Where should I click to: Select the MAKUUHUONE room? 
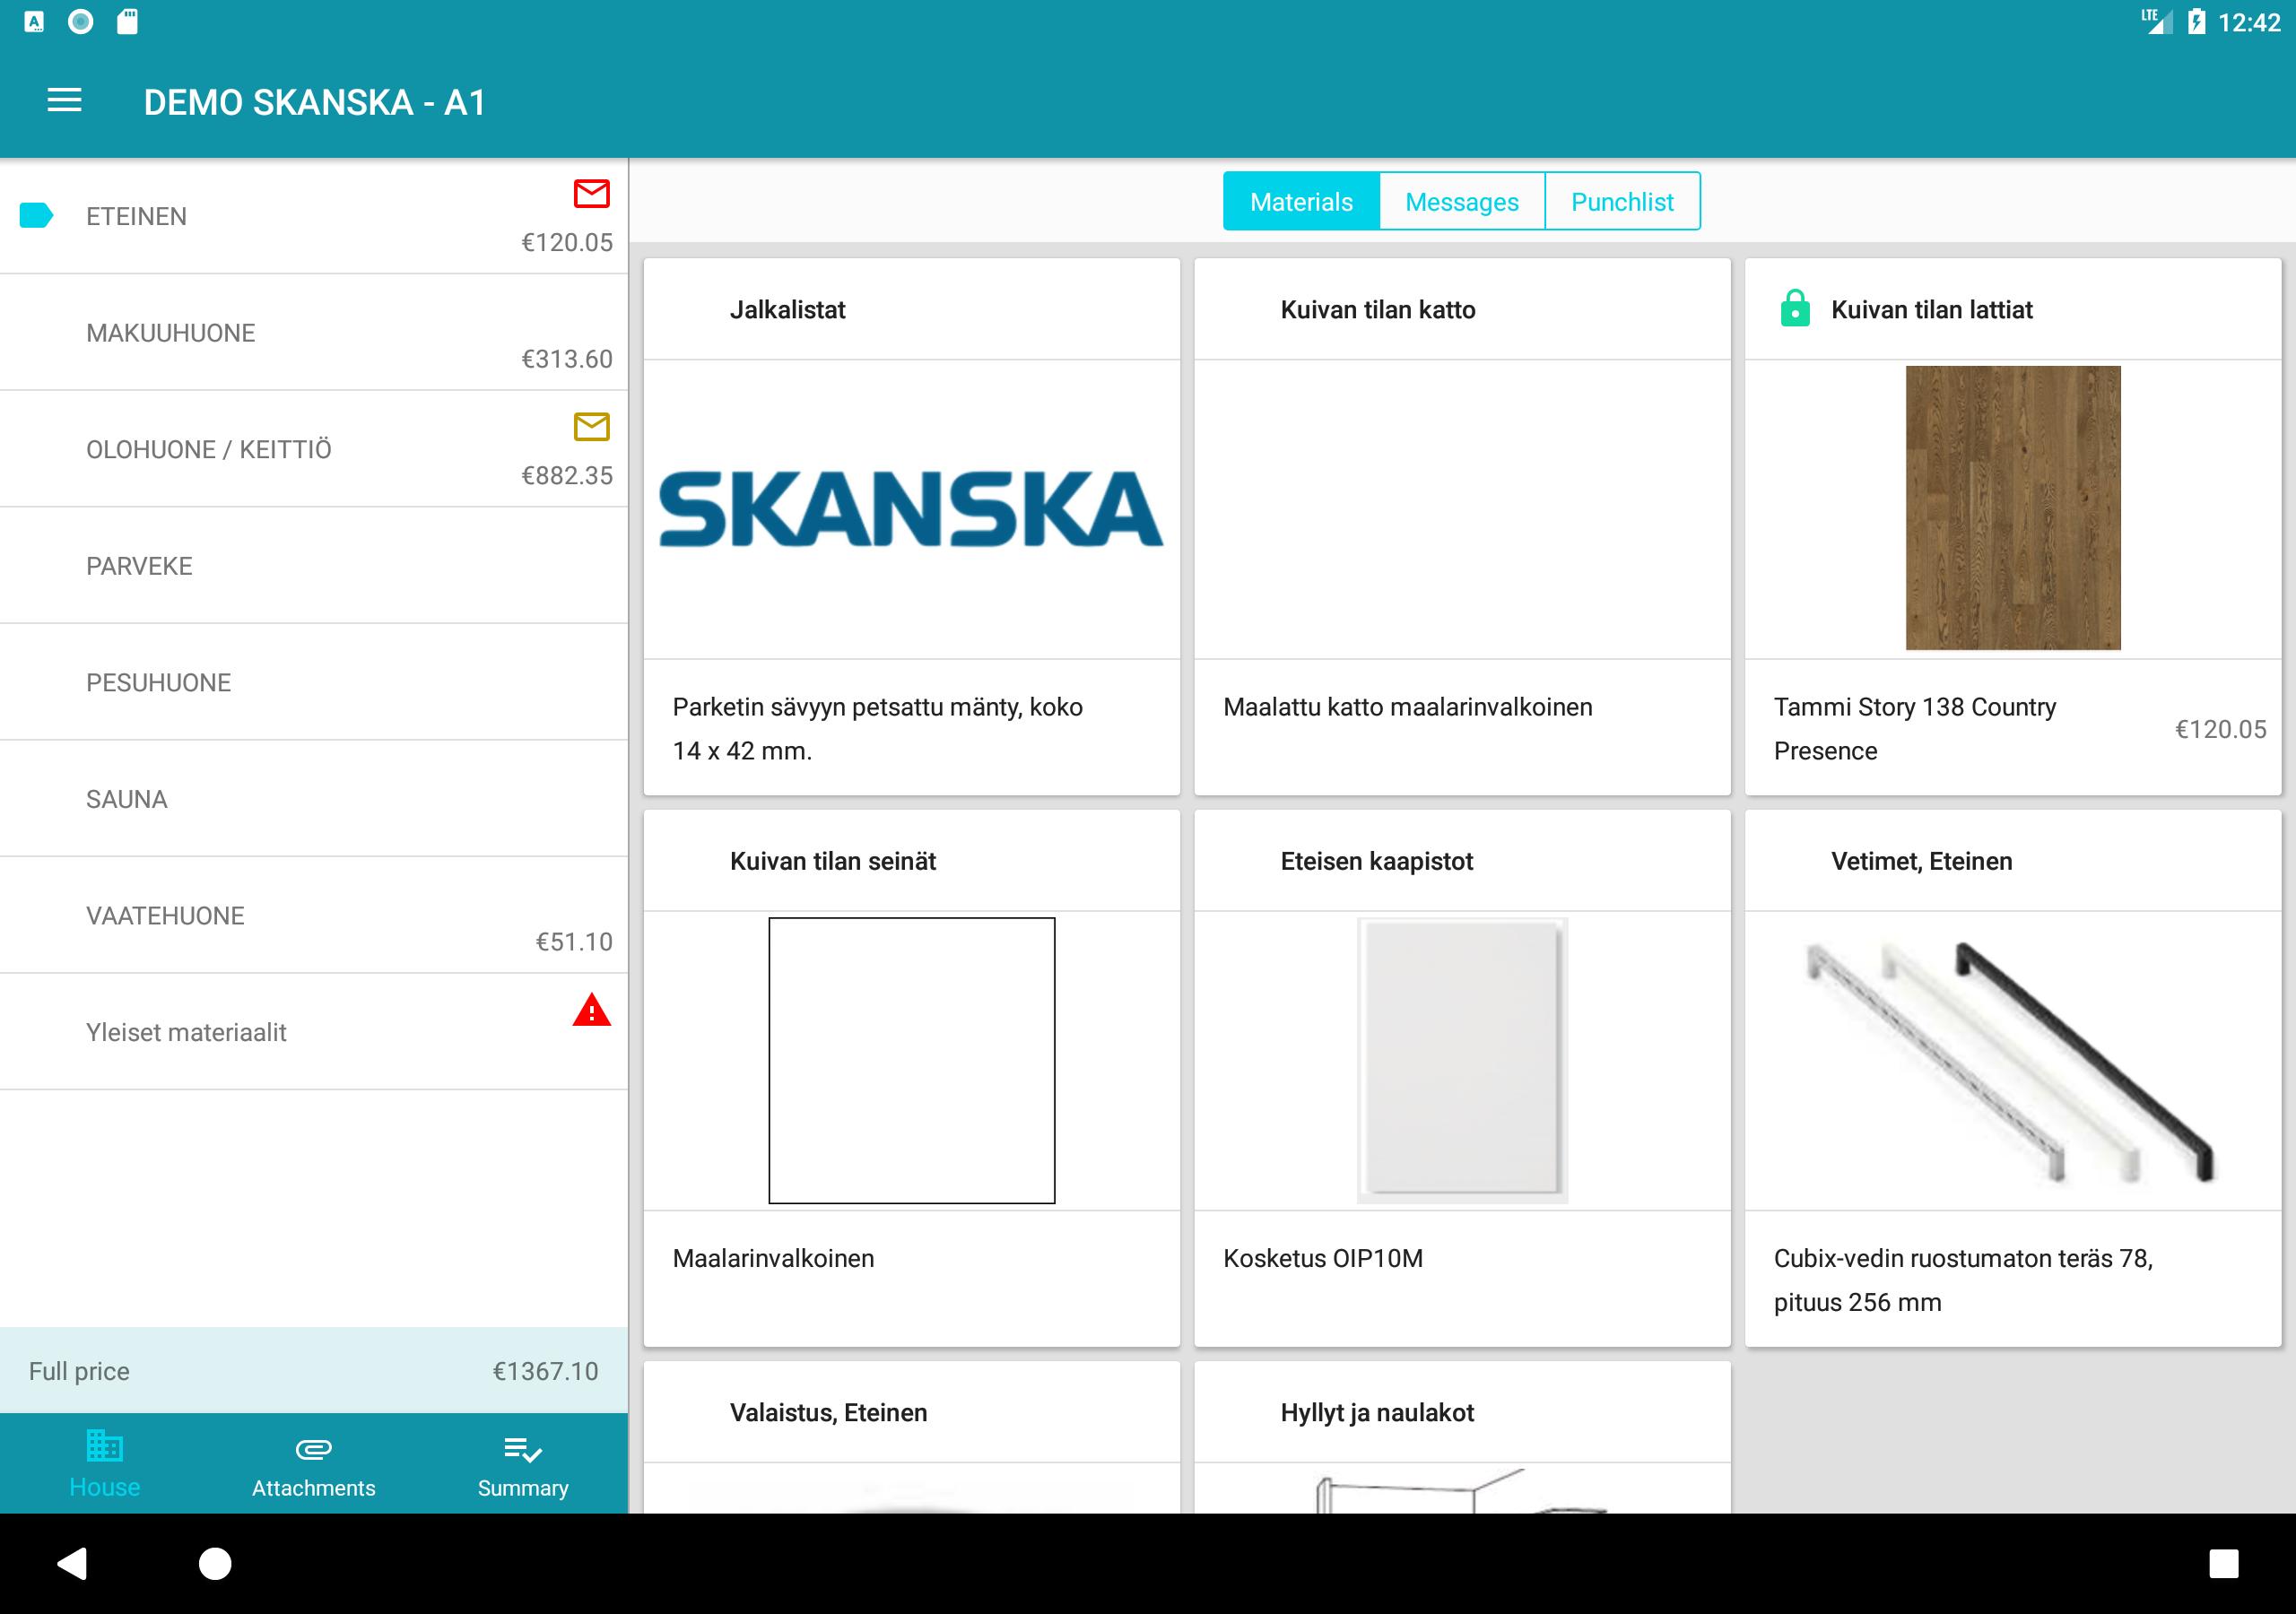point(314,332)
